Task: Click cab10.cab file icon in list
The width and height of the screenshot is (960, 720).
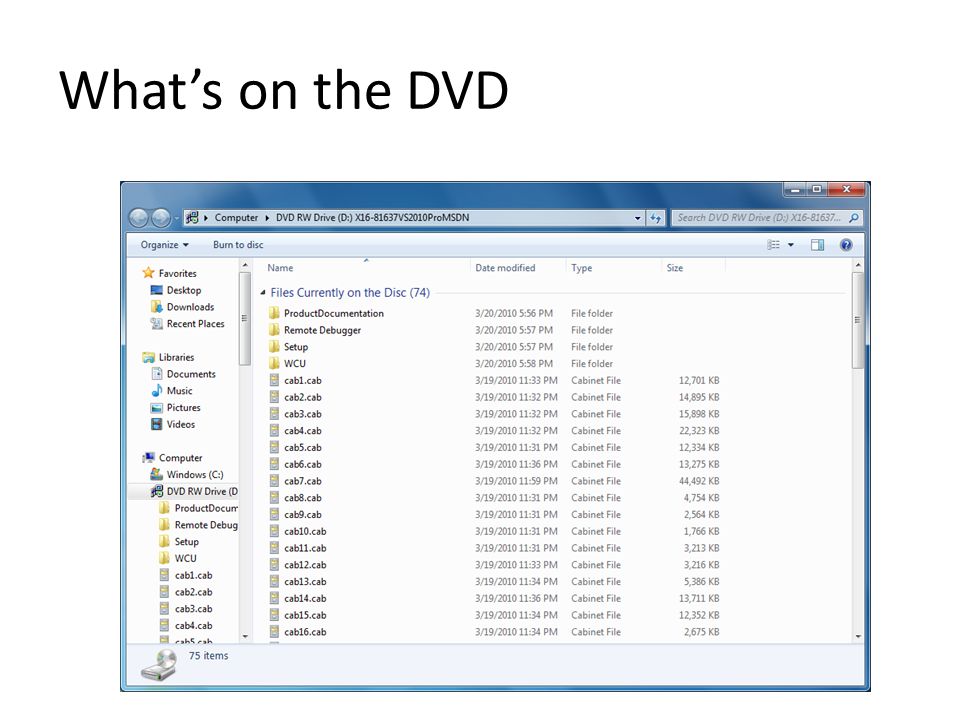Action: pyautogui.click(x=274, y=531)
